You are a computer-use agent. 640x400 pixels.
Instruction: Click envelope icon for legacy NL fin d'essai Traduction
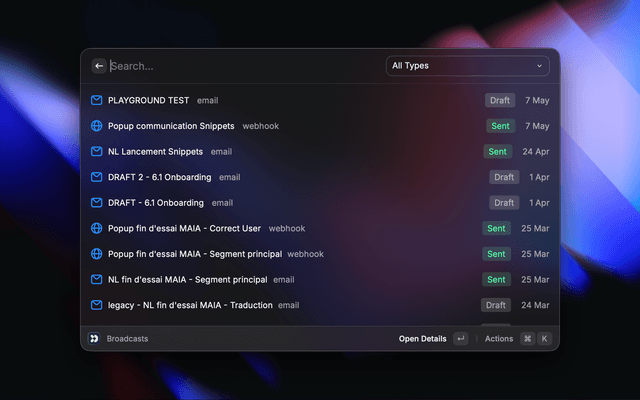pyautogui.click(x=97, y=305)
